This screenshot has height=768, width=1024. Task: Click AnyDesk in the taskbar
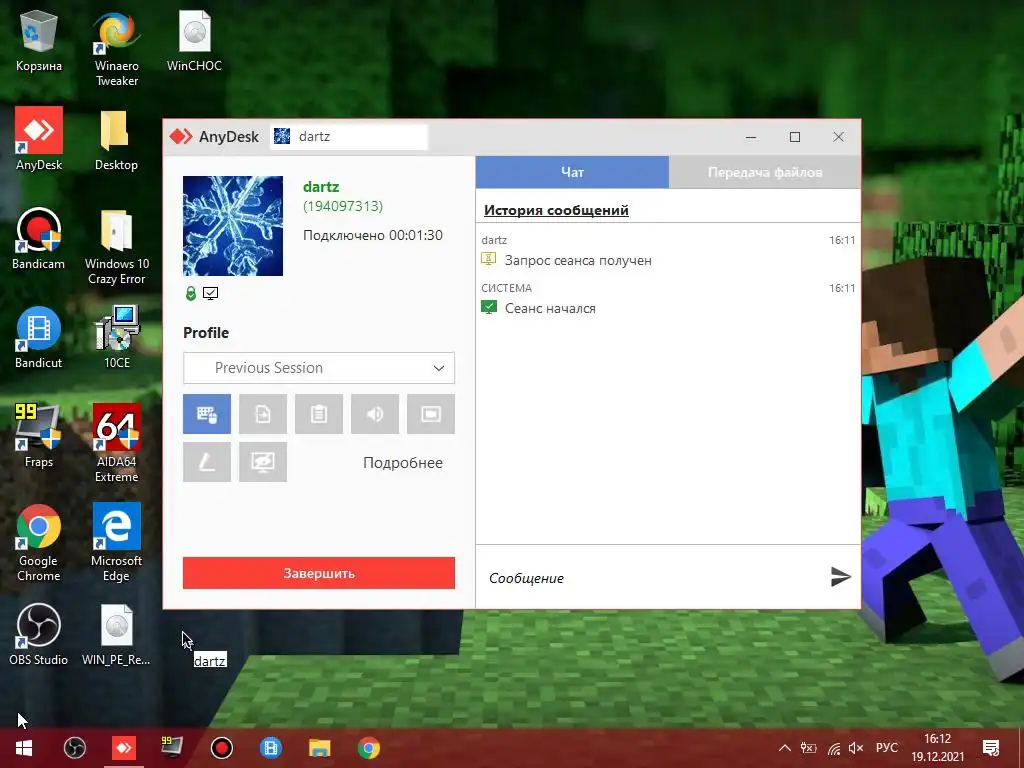[123, 748]
